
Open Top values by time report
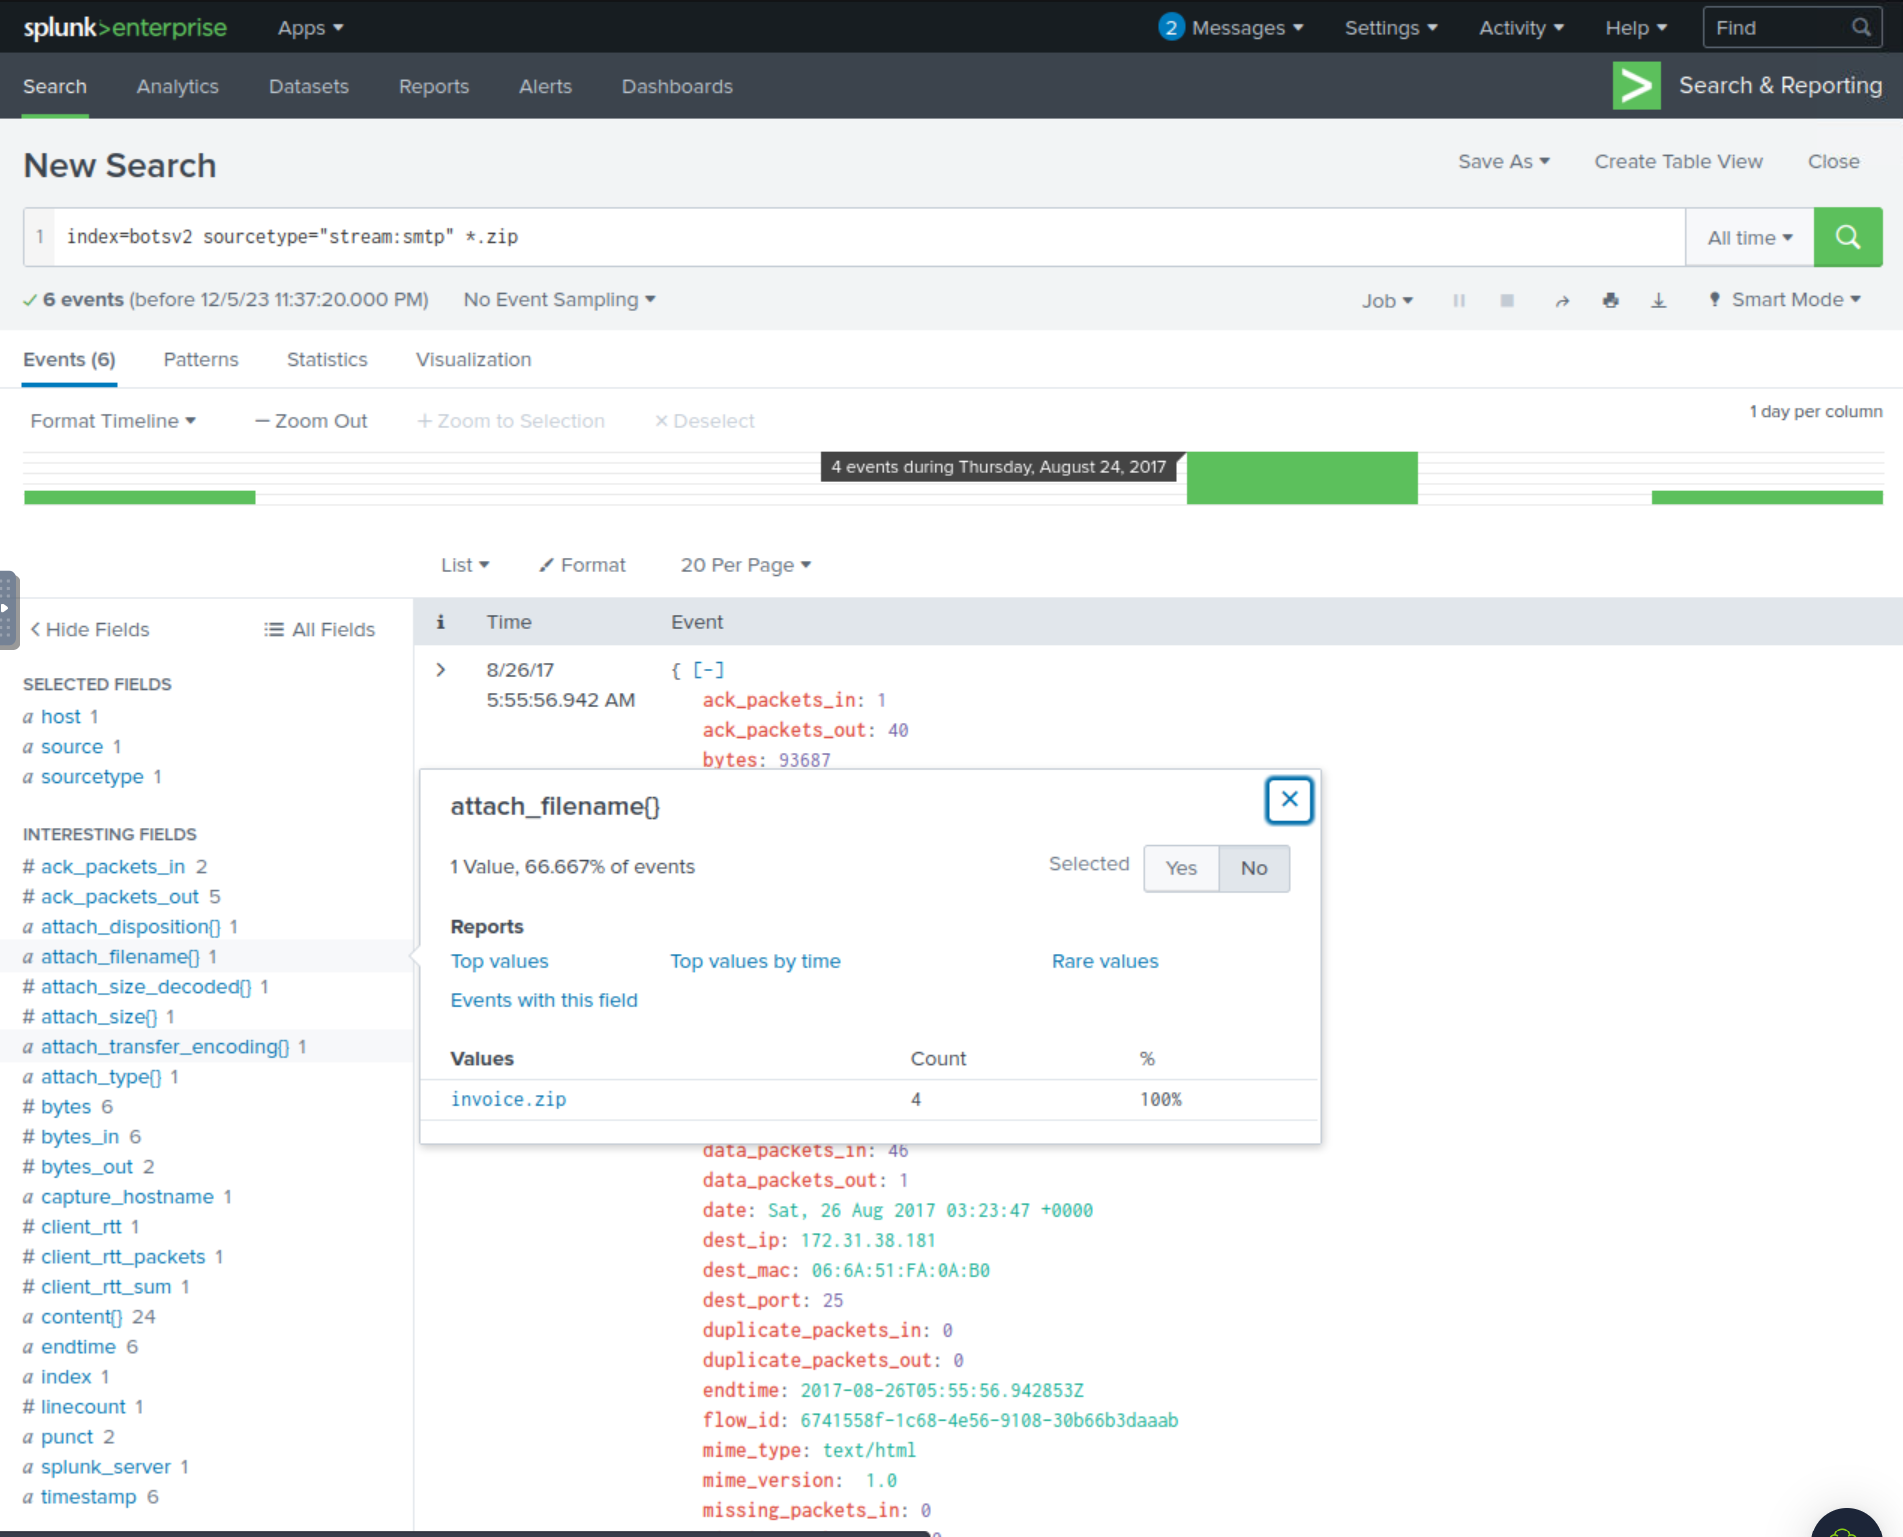[755, 961]
